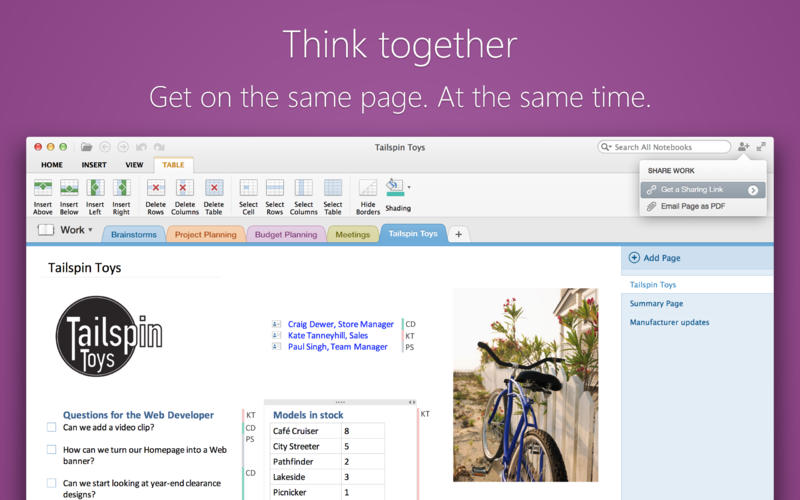The height and width of the screenshot is (500, 800).
Task: Click the Insert Below table icon
Action: [69, 188]
